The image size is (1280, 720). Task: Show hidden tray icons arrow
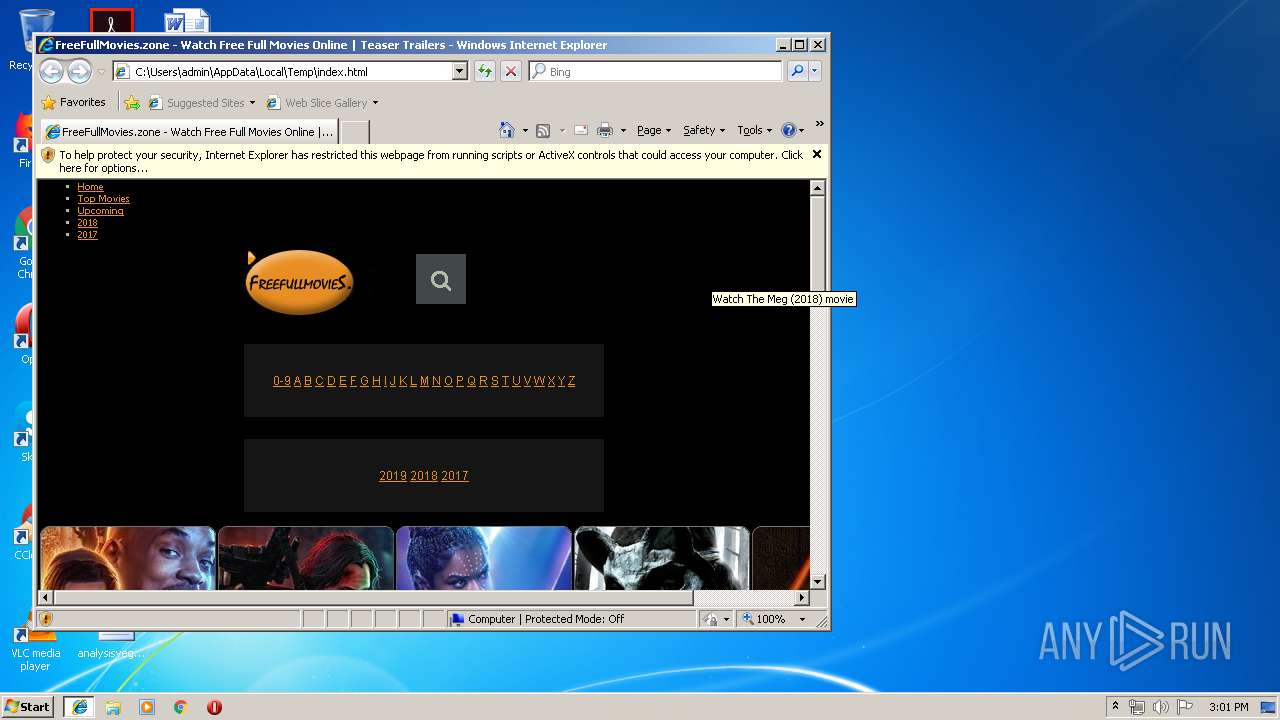coord(1116,707)
